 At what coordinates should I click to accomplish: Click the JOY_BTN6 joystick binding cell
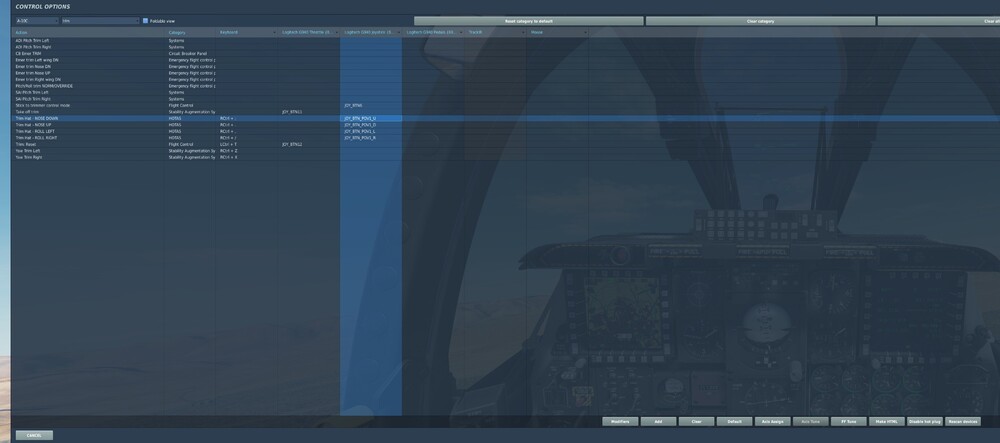pyautogui.click(x=371, y=105)
